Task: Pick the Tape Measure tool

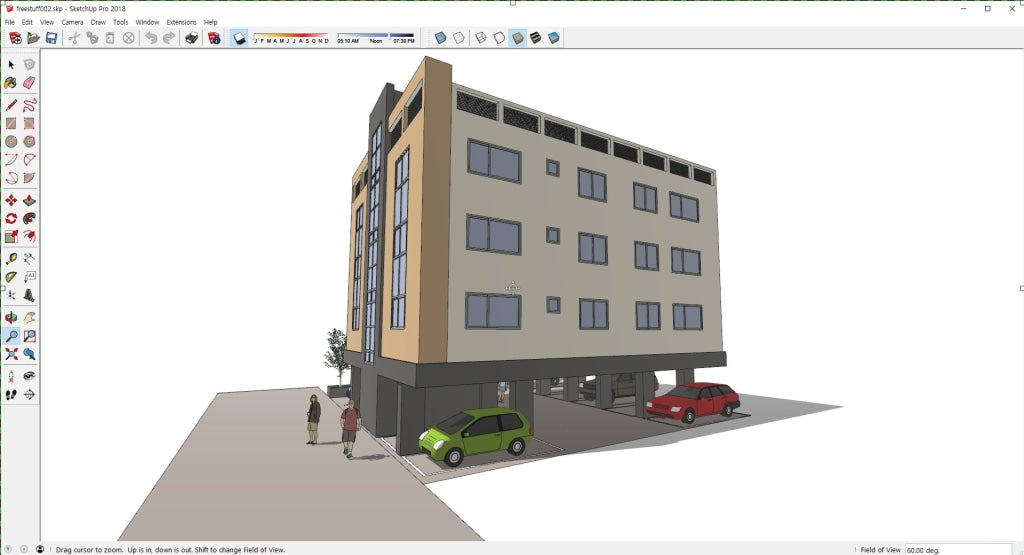Action: click(x=11, y=258)
